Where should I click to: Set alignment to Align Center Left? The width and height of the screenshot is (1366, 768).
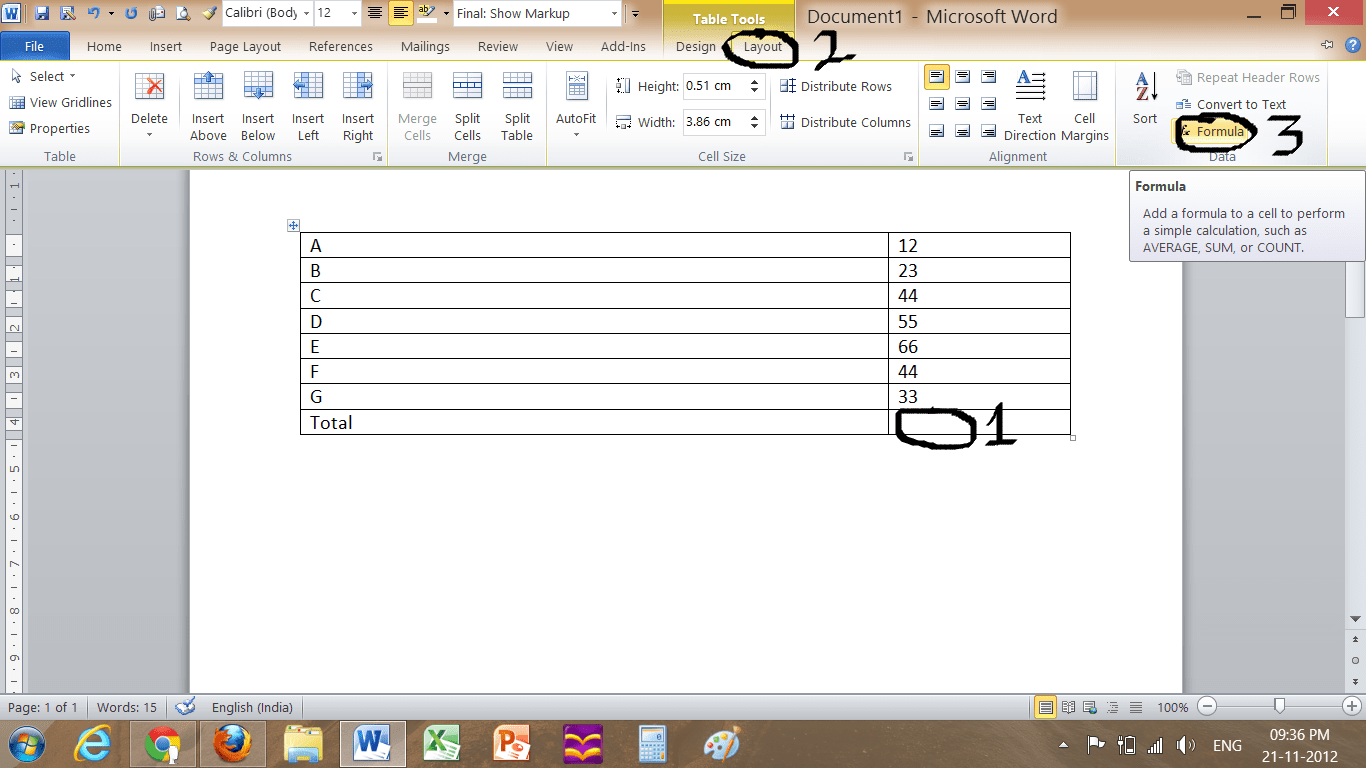click(x=937, y=103)
